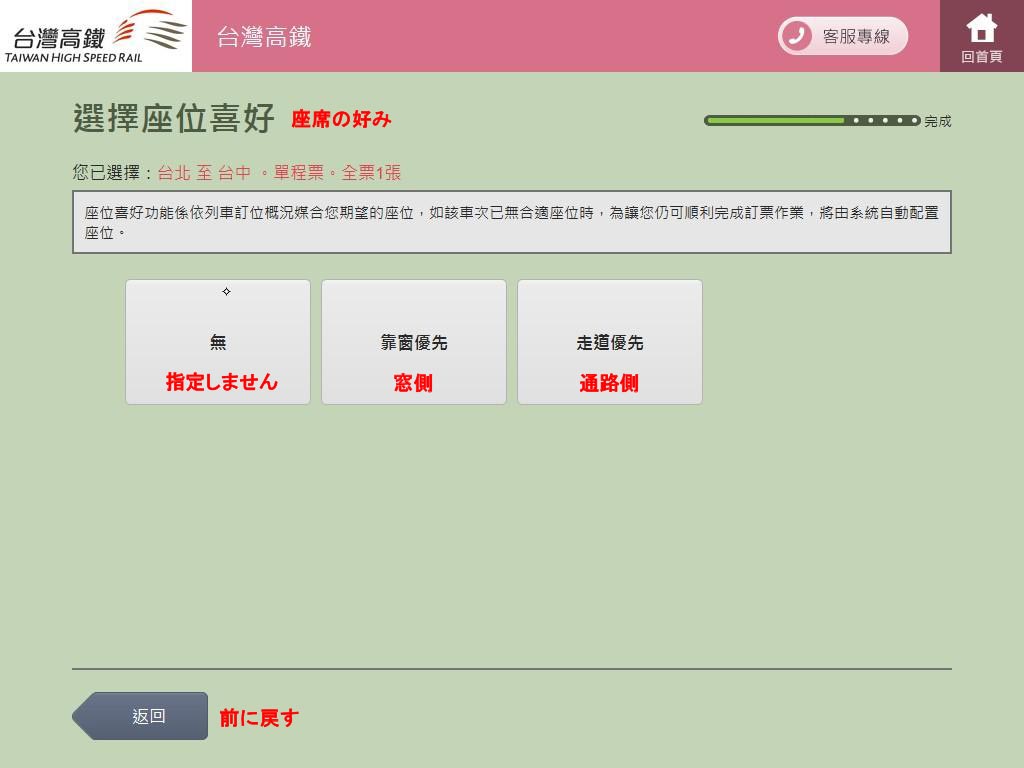Click the phone icon in 客服專線
The width and height of the screenshot is (1024, 768).
[796, 36]
